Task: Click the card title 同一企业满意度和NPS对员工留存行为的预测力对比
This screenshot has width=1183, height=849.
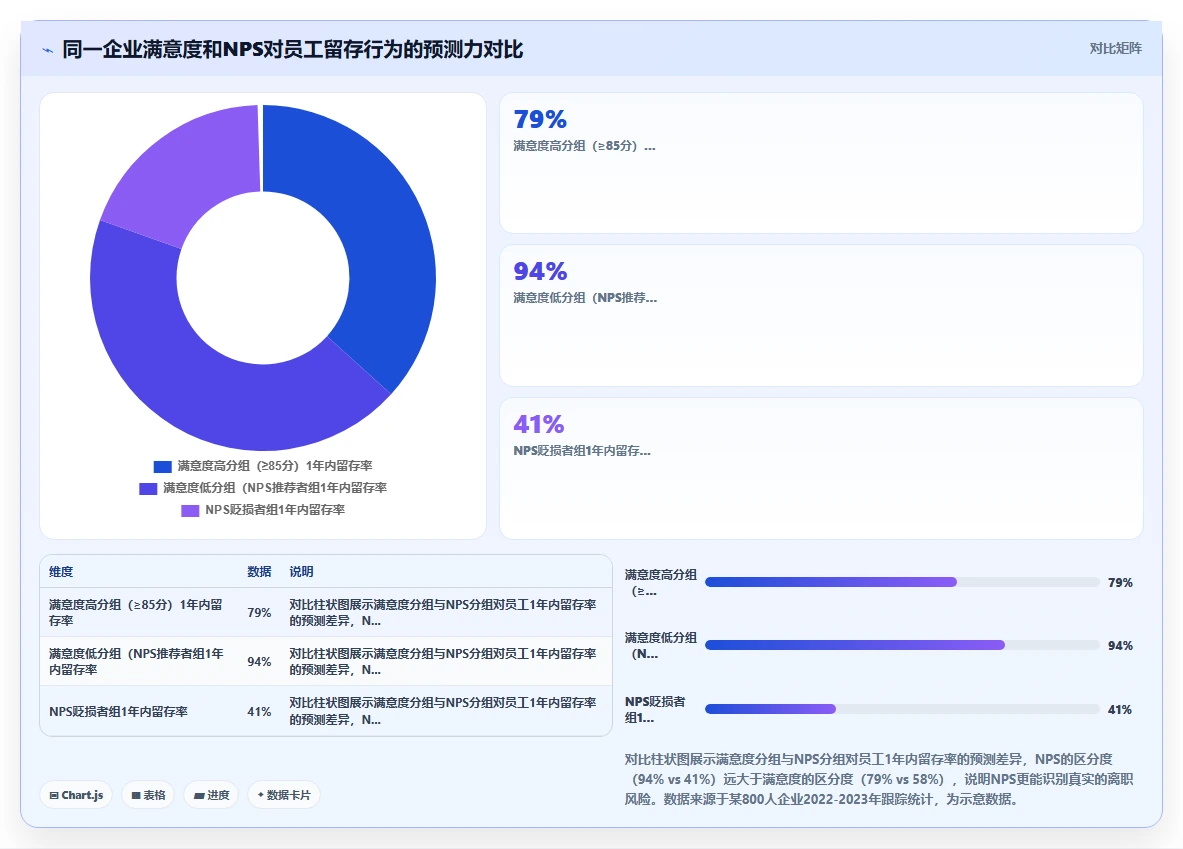Action: coord(293,49)
